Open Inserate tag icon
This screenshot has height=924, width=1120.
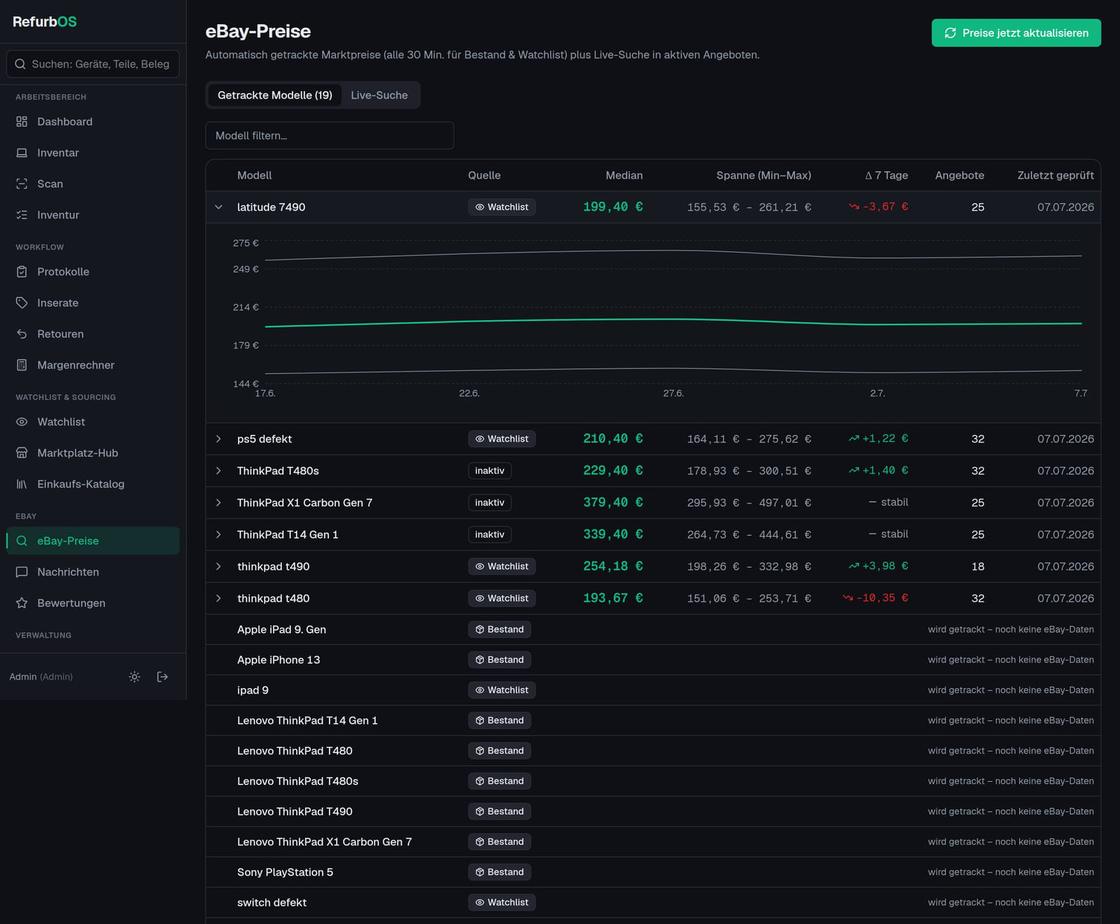coord(21,303)
